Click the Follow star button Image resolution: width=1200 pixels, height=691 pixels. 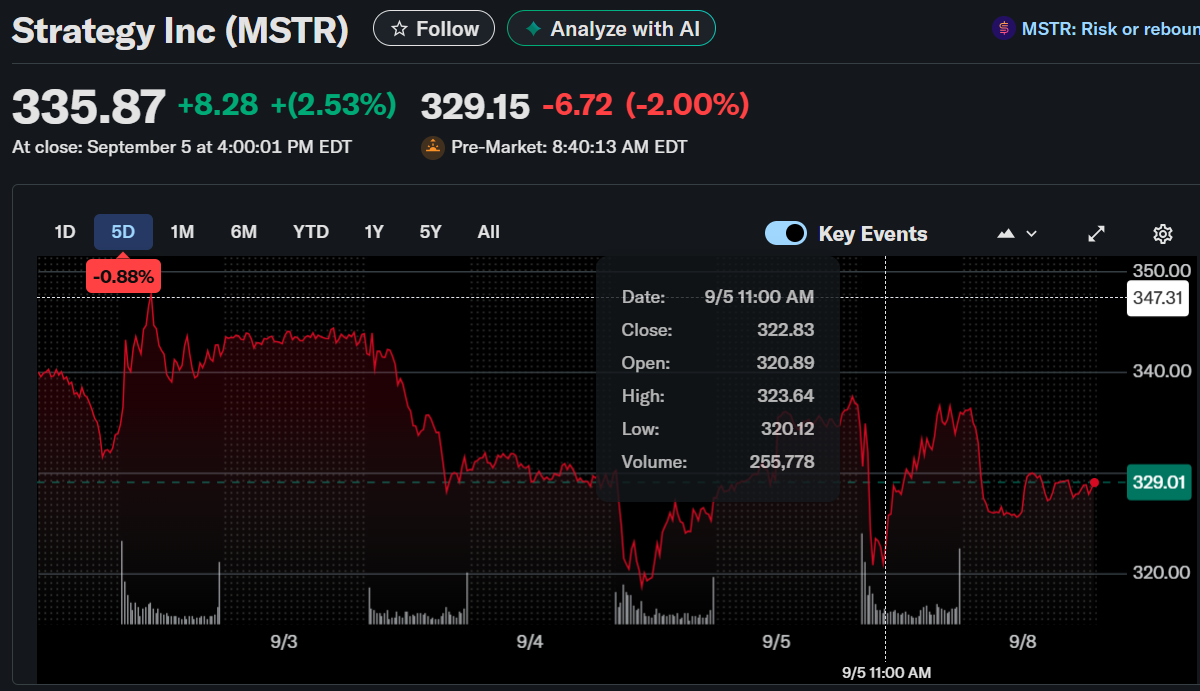coord(434,29)
